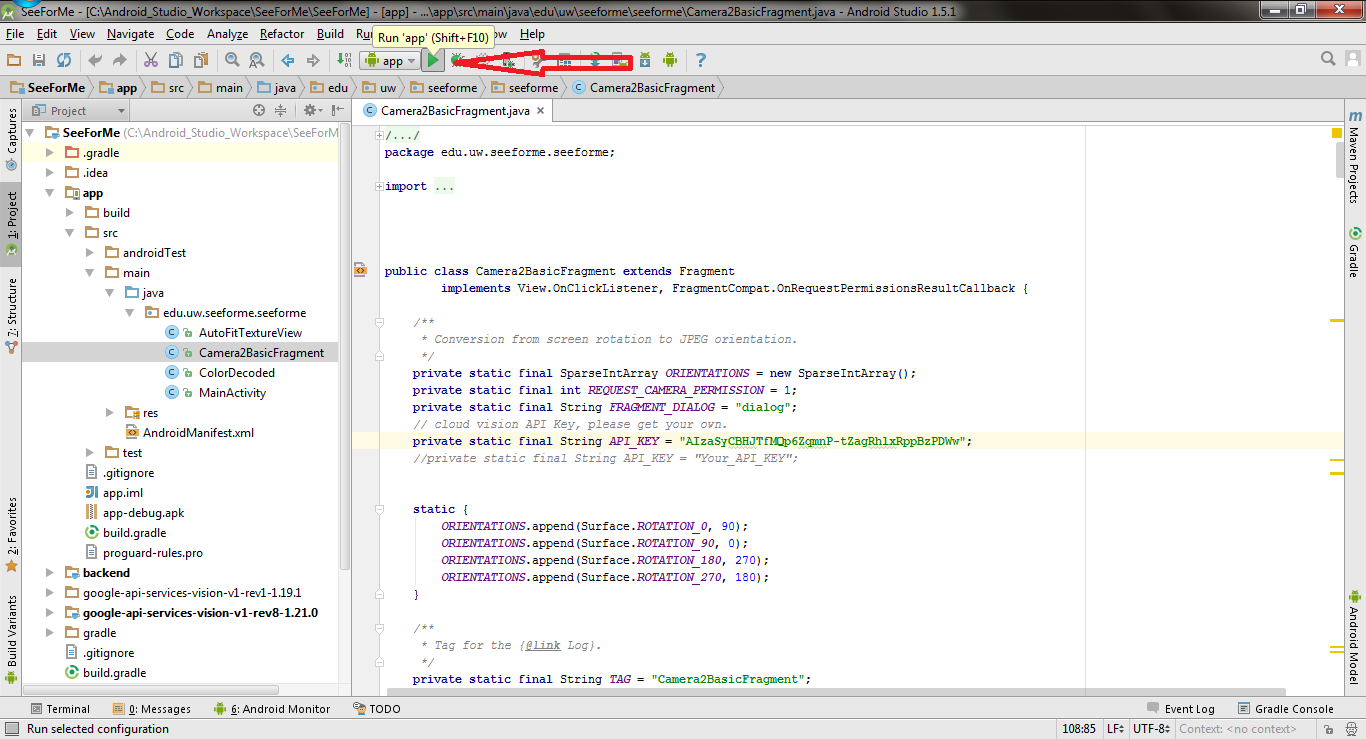Open the AVD Manager android icon
This screenshot has height=739, width=1366.
(670, 61)
